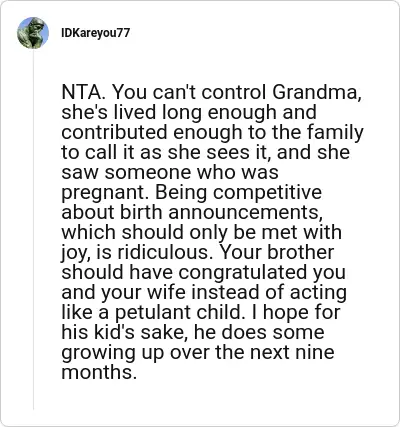Click the word pregnant in the comment
The height and width of the screenshot is (427, 400).
[x=105, y=193]
